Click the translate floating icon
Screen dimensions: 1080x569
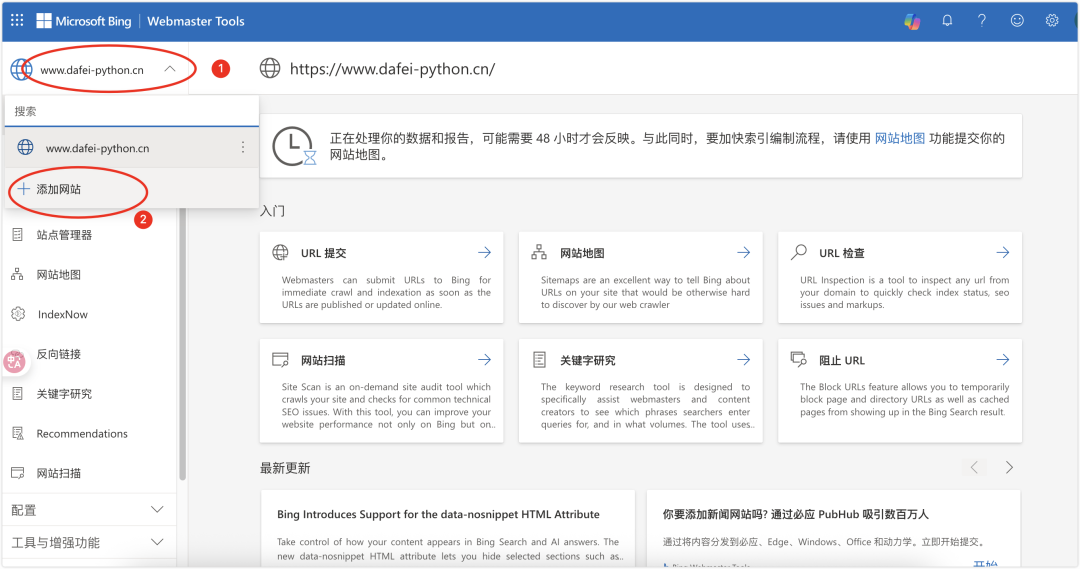coord(14,361)
